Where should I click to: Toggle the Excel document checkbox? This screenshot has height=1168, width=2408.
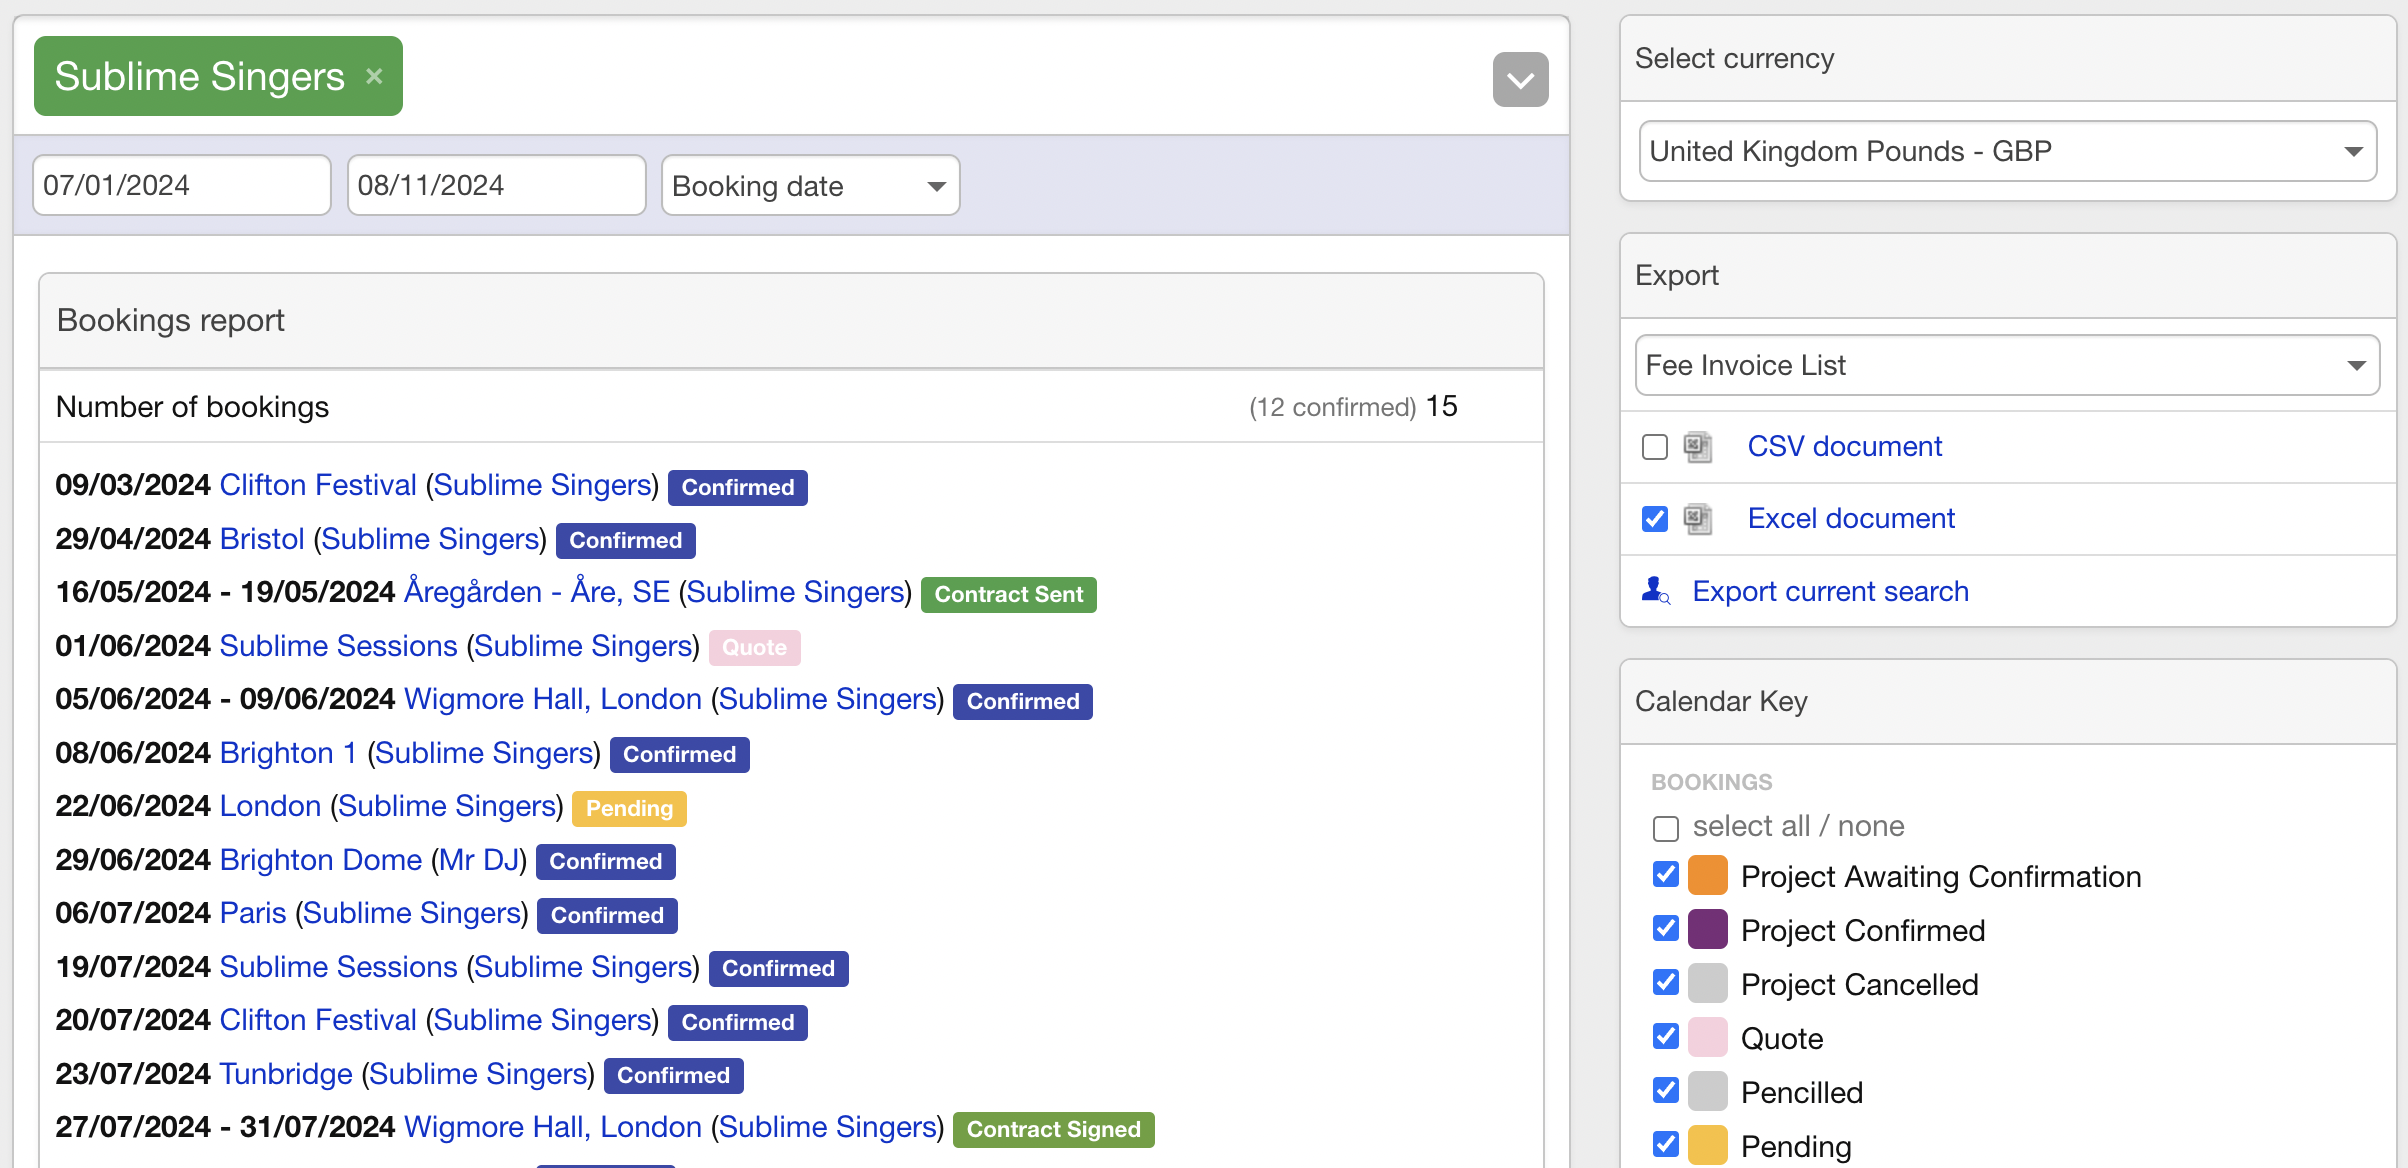1656,519
